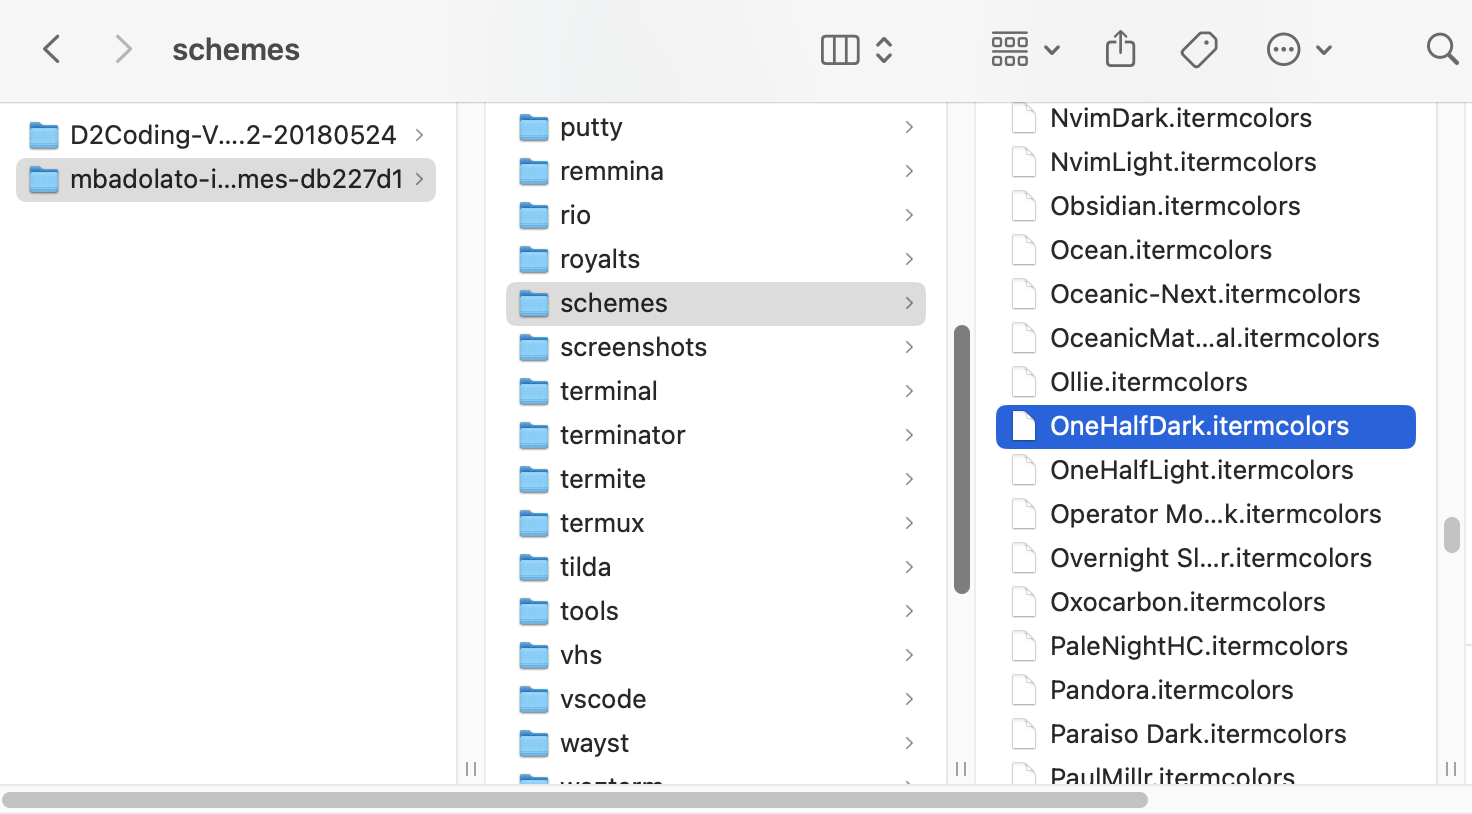Open the vscode folder

point(716,699)
